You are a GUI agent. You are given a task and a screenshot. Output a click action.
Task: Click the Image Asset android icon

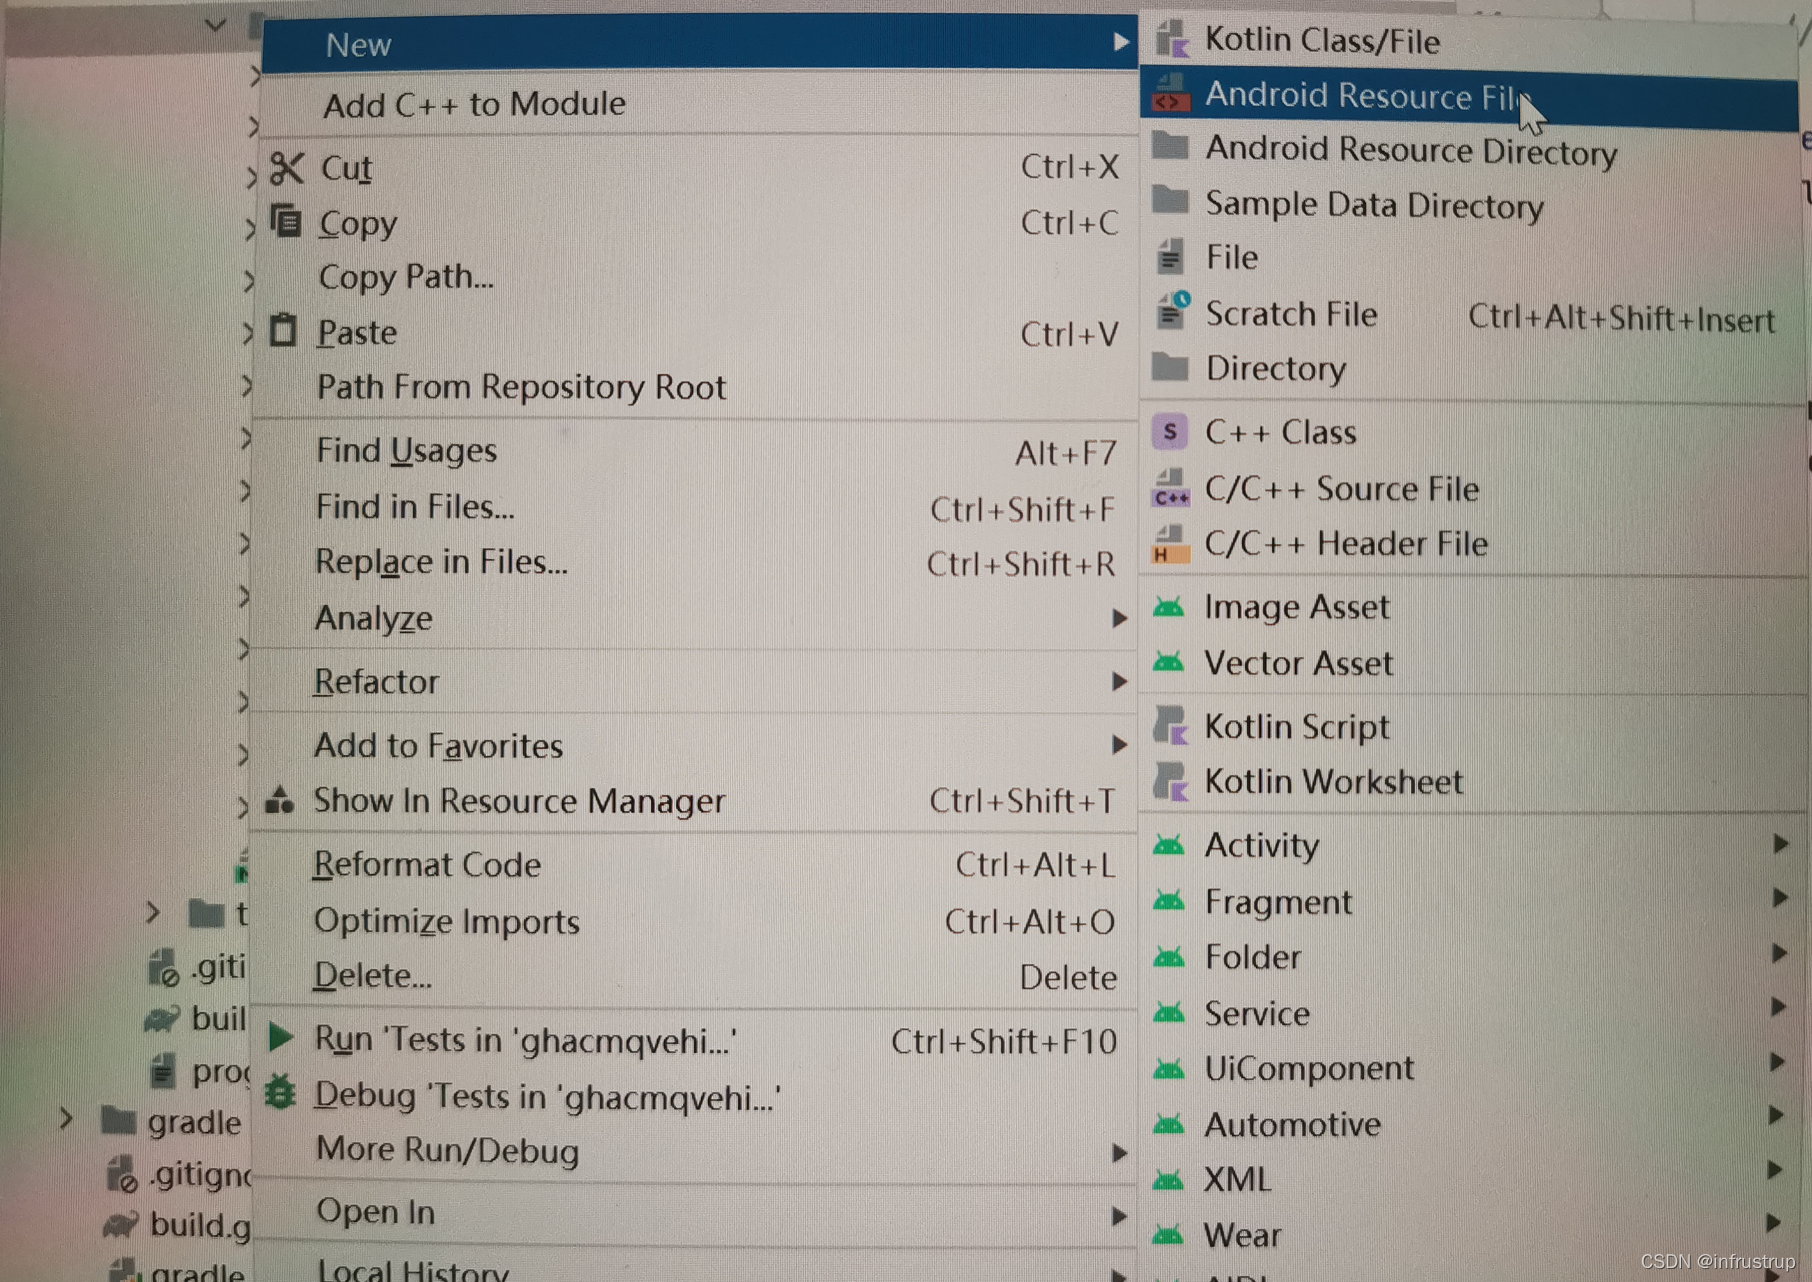point(1168,607)
